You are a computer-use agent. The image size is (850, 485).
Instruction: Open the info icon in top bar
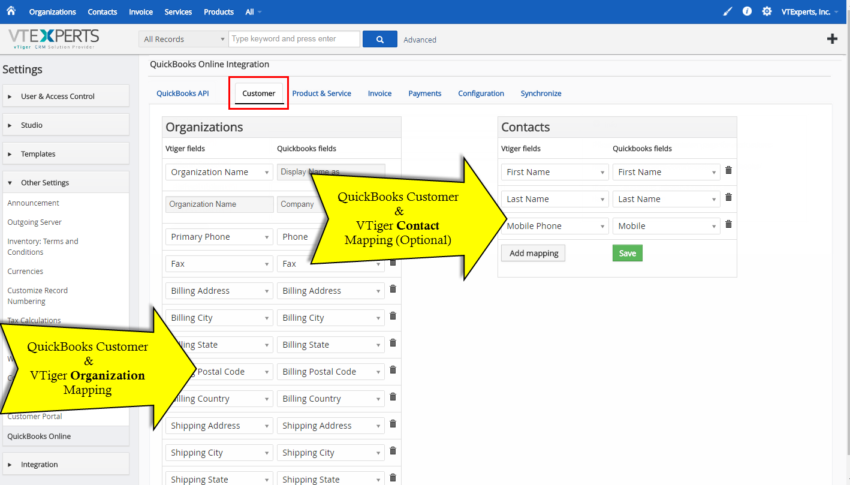(x=747, y=11)
